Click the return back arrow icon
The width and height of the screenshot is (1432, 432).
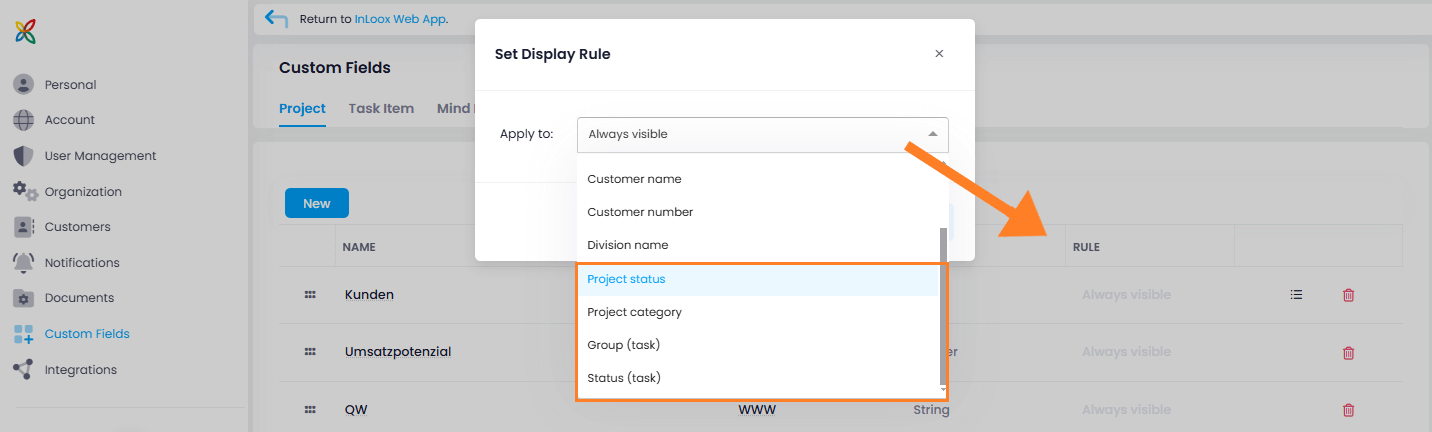[276, 18]
